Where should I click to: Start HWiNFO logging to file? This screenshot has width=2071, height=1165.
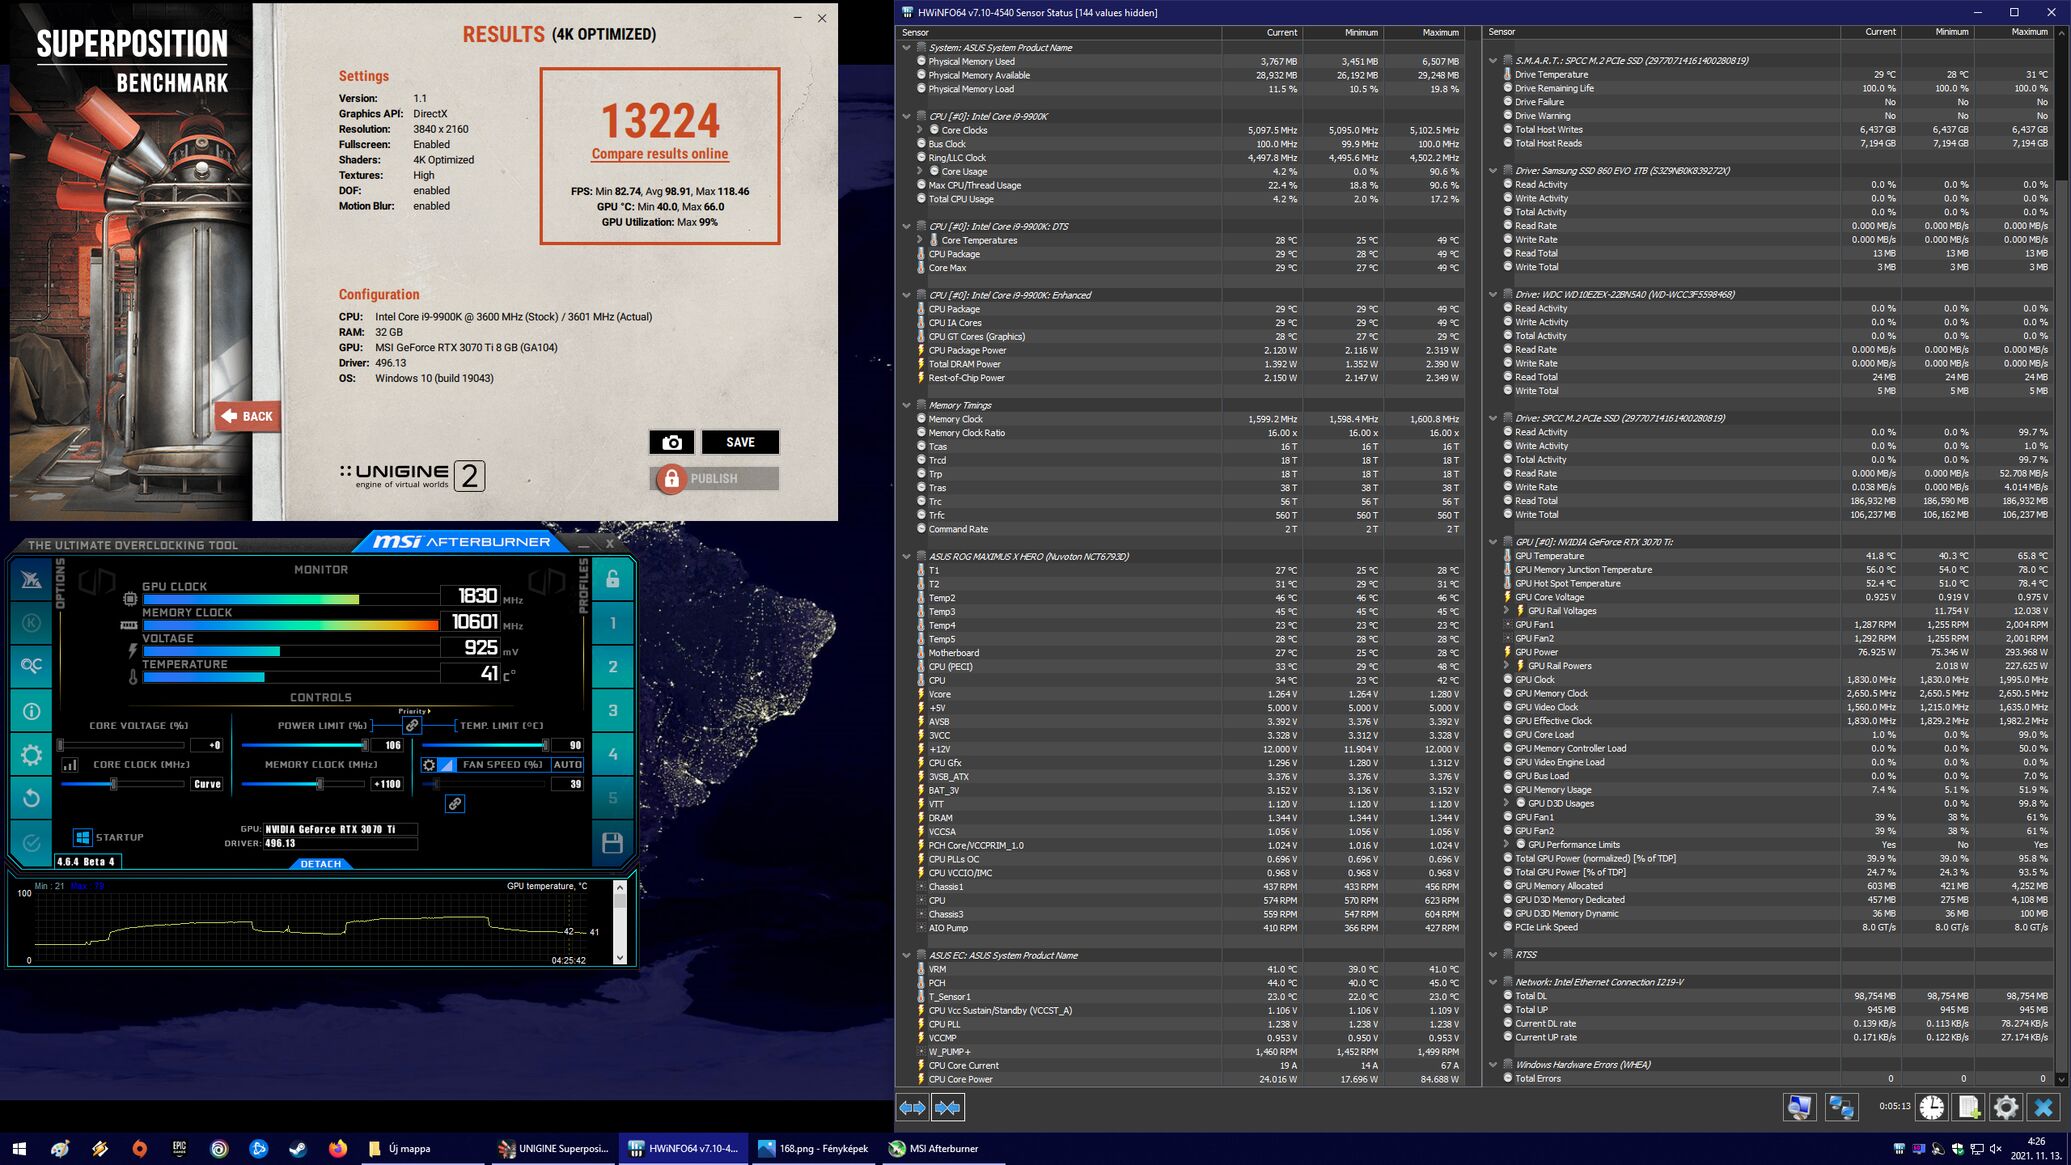coord(1969,1107)
